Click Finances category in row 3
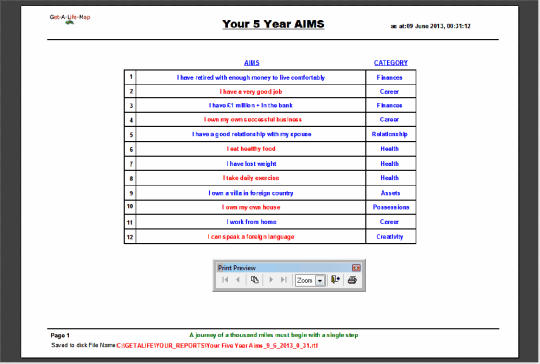Viewport: 540px width, 364px height. coord(390,105)
